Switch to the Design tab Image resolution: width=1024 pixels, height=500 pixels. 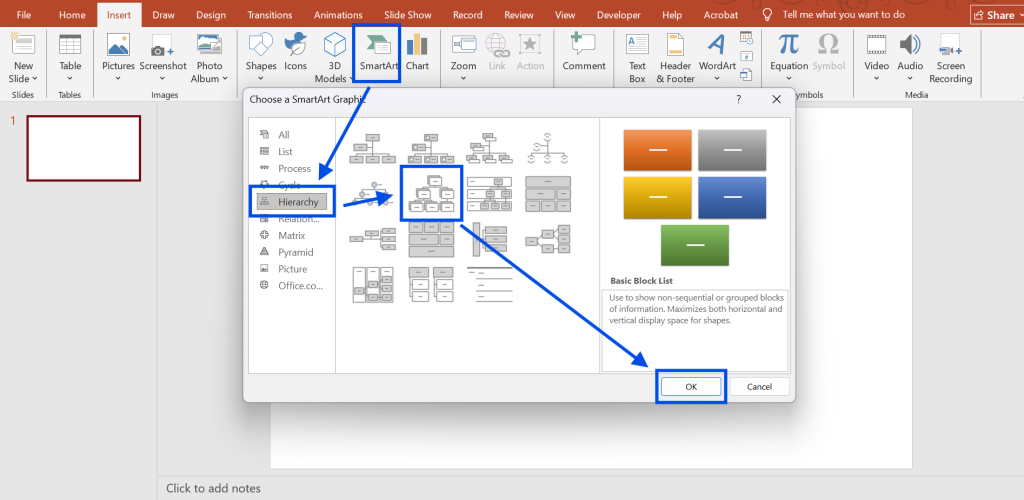coord(210,15)
